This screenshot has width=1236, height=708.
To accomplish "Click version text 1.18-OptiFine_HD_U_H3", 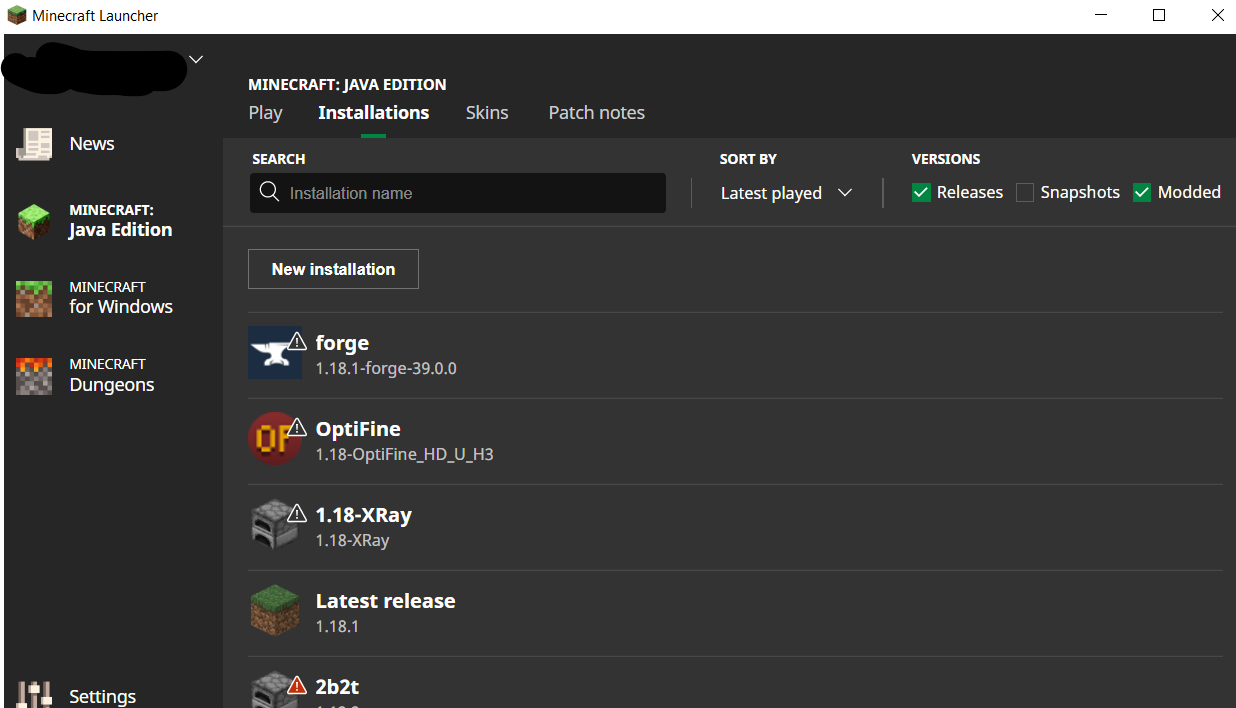I will click(x=405, y=455).
